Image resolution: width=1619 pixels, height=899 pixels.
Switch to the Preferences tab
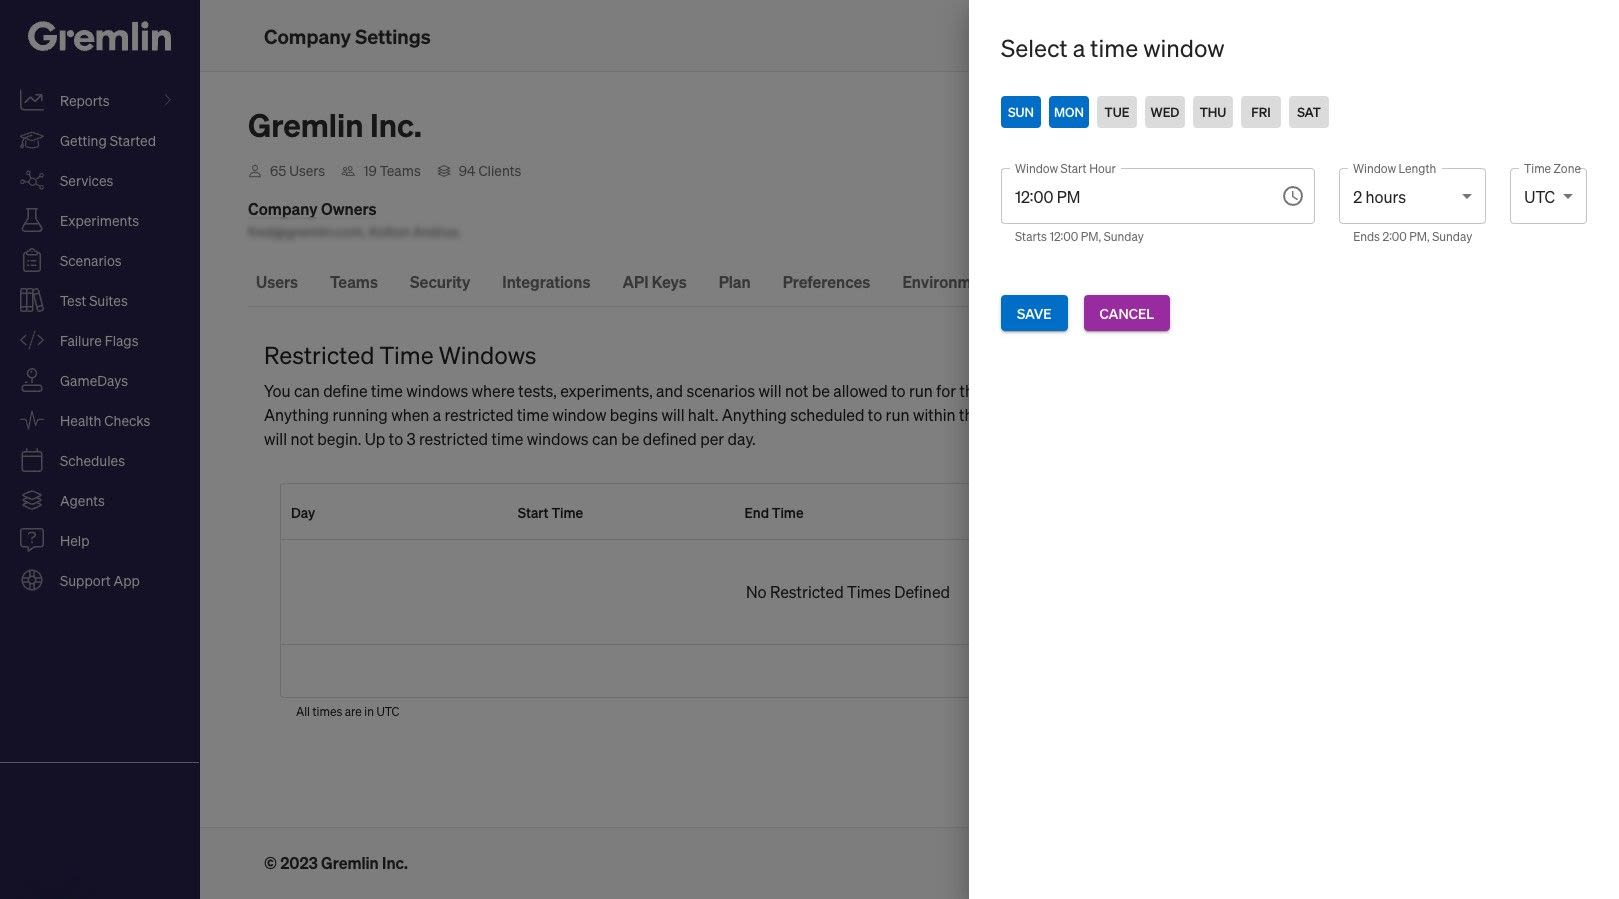(826, 282)
